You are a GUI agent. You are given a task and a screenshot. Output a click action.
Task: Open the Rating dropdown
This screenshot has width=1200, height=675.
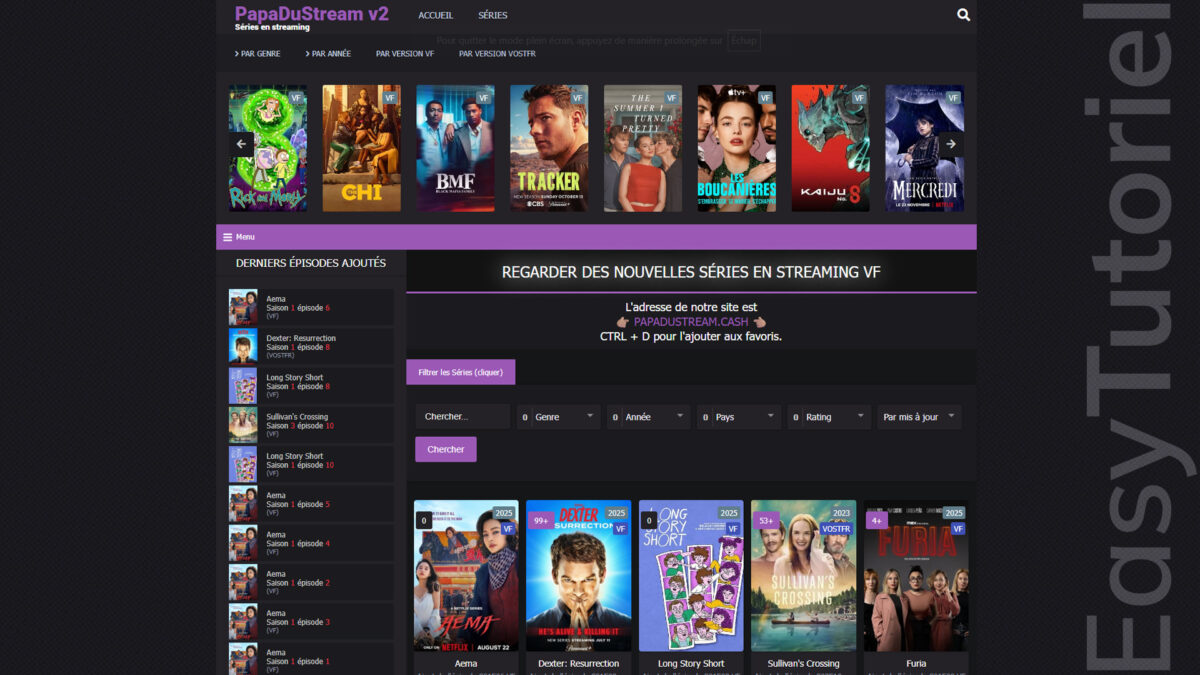(829, 417)
